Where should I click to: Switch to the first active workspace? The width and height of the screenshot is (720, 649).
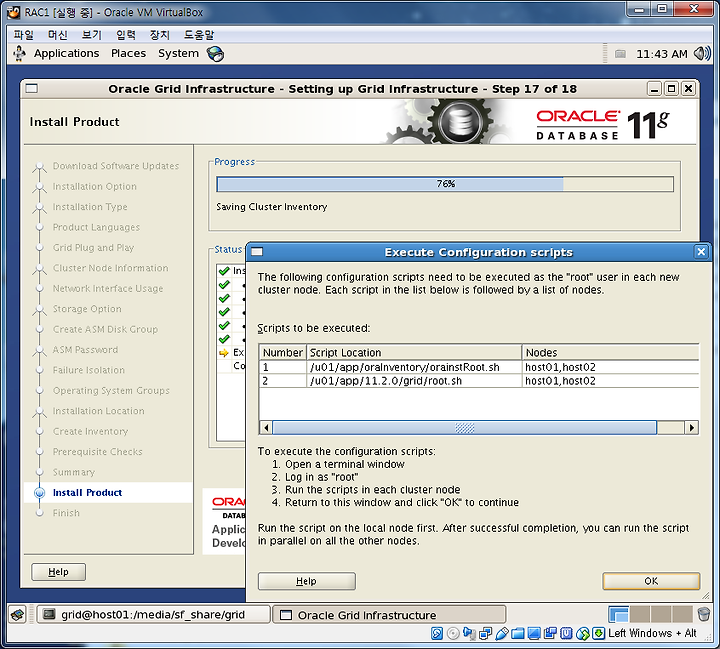click(619, 614)
